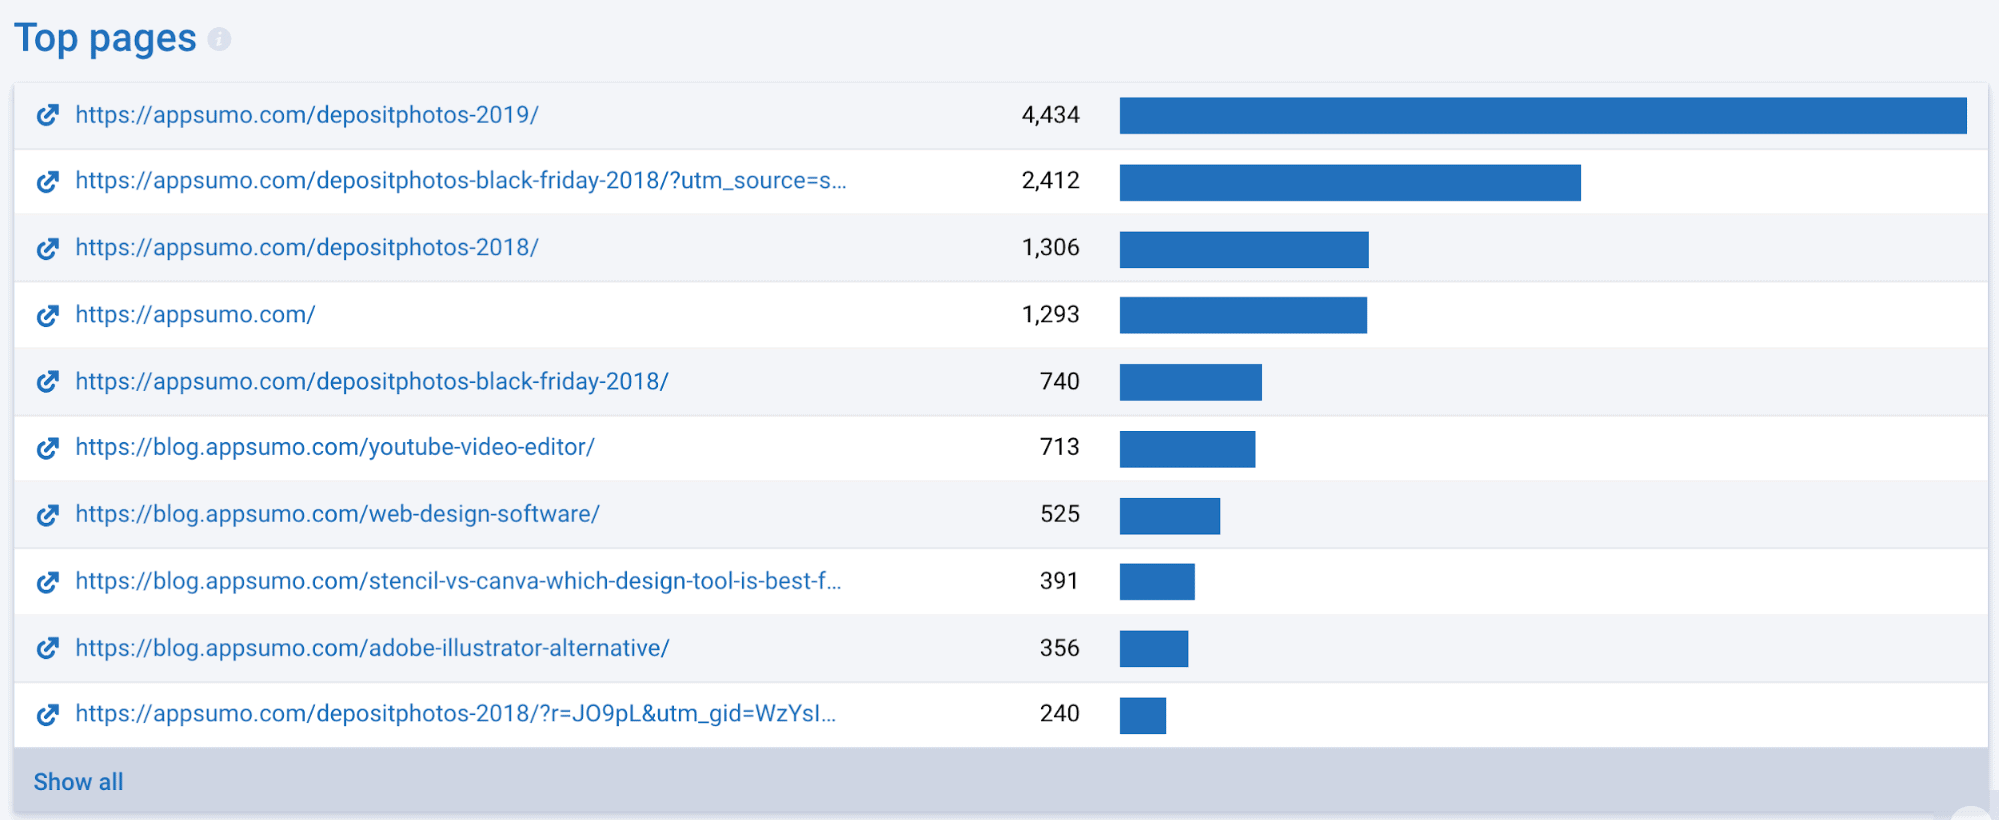Screen dimensions: 1999x821
Task: Open external link icon for the 740 black-friday-2018 row
Action: (x=48, y=382)
